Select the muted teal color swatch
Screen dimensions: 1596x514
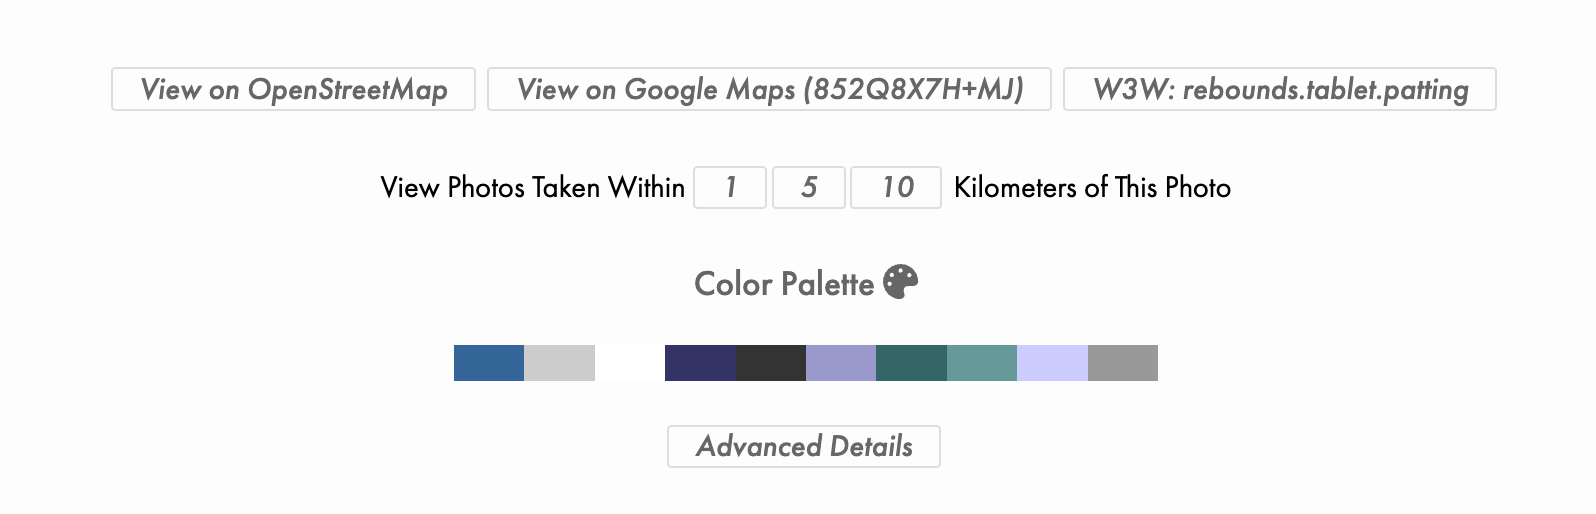pyautogui.click(x=982, y=363)
